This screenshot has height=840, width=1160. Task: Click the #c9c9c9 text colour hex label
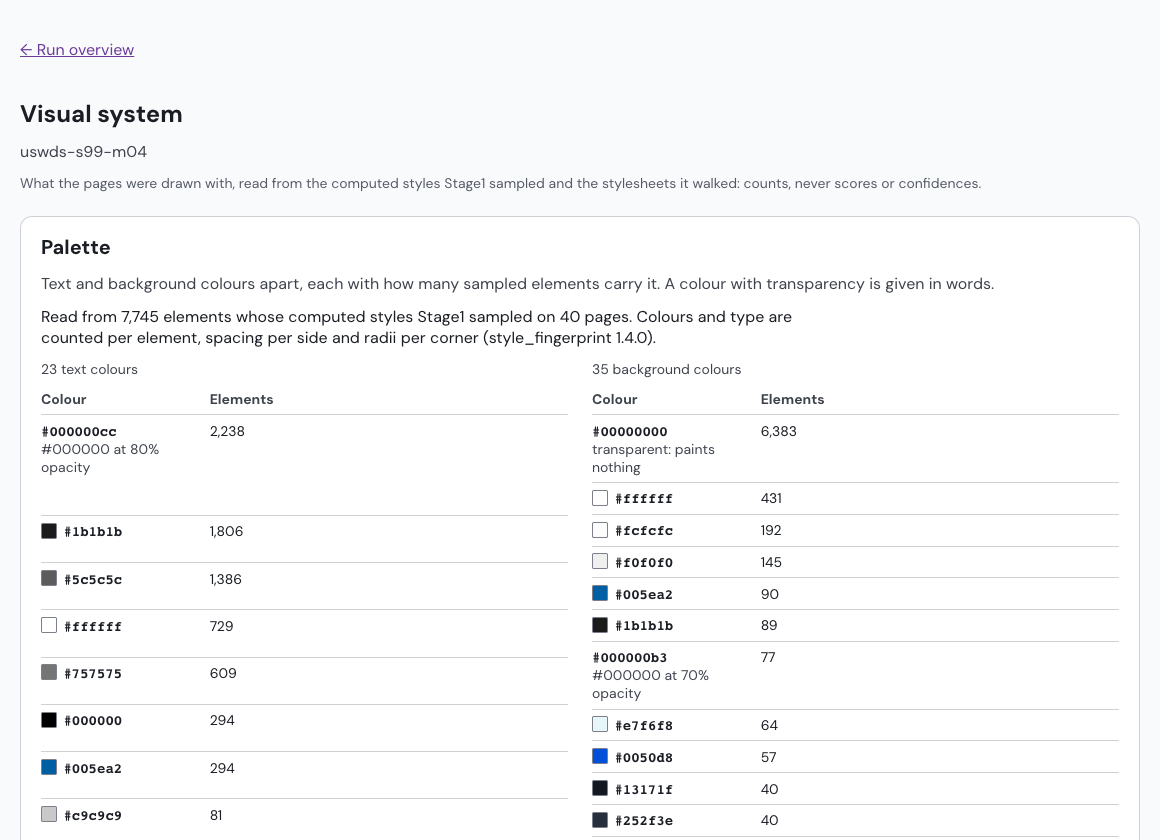(93, 816)
